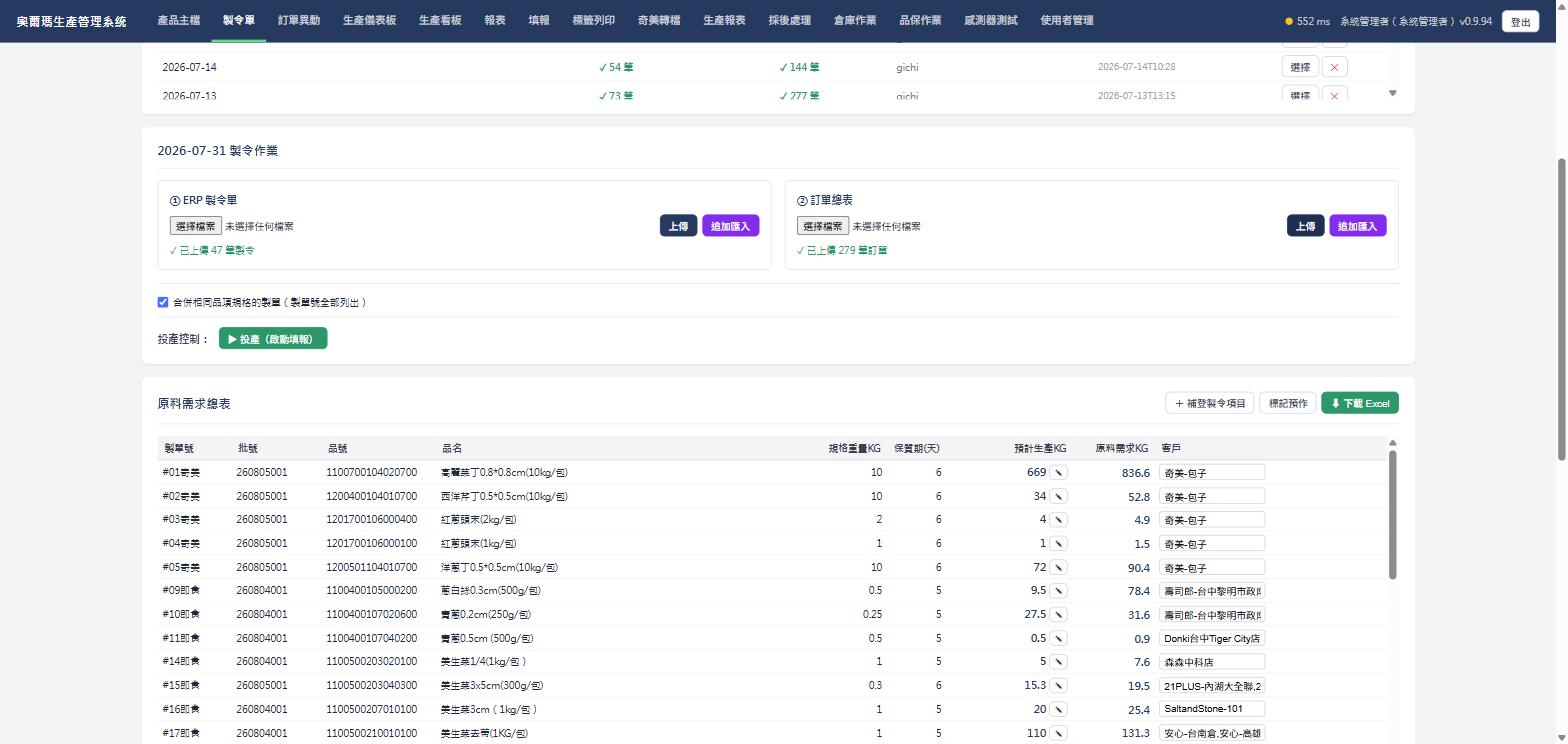
Task: Choose file for ERP 製令單 upload
Action: [196, 226]
